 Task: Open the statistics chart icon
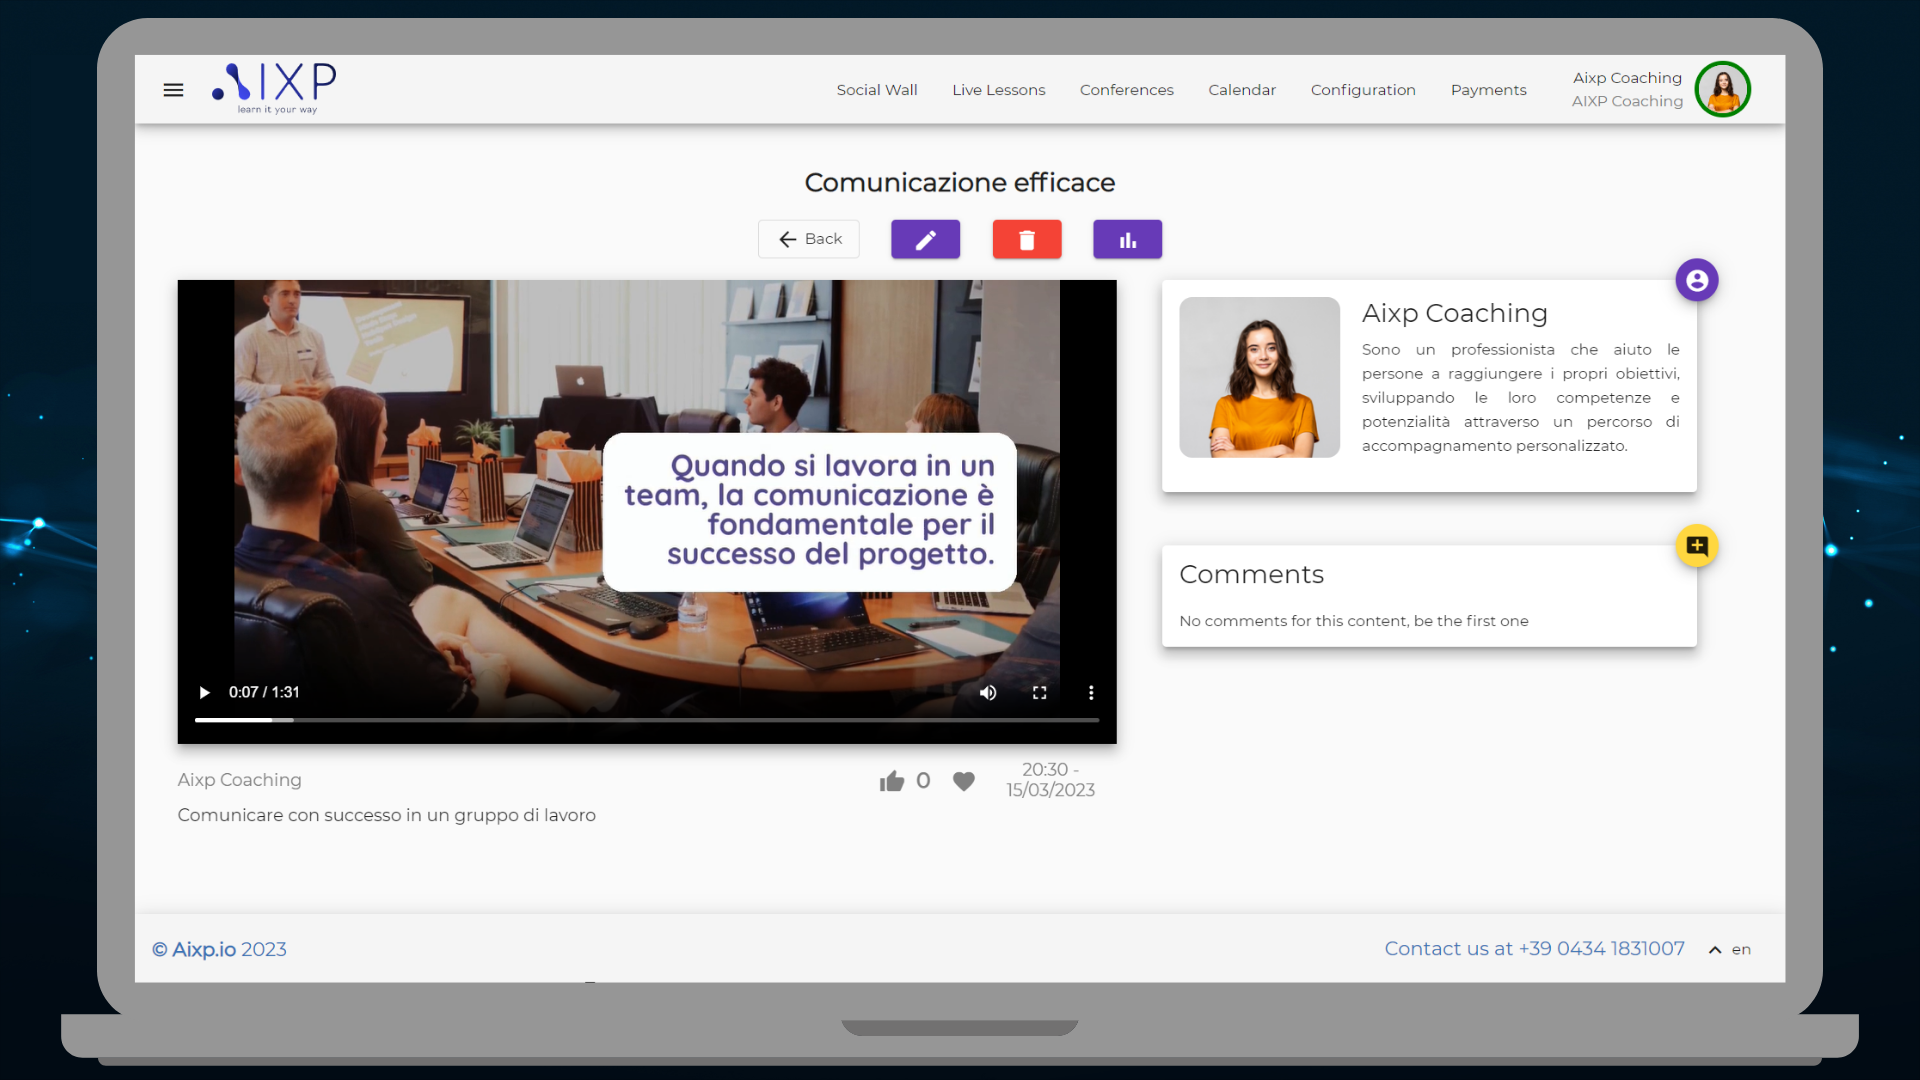click(x=1127, y=239)
